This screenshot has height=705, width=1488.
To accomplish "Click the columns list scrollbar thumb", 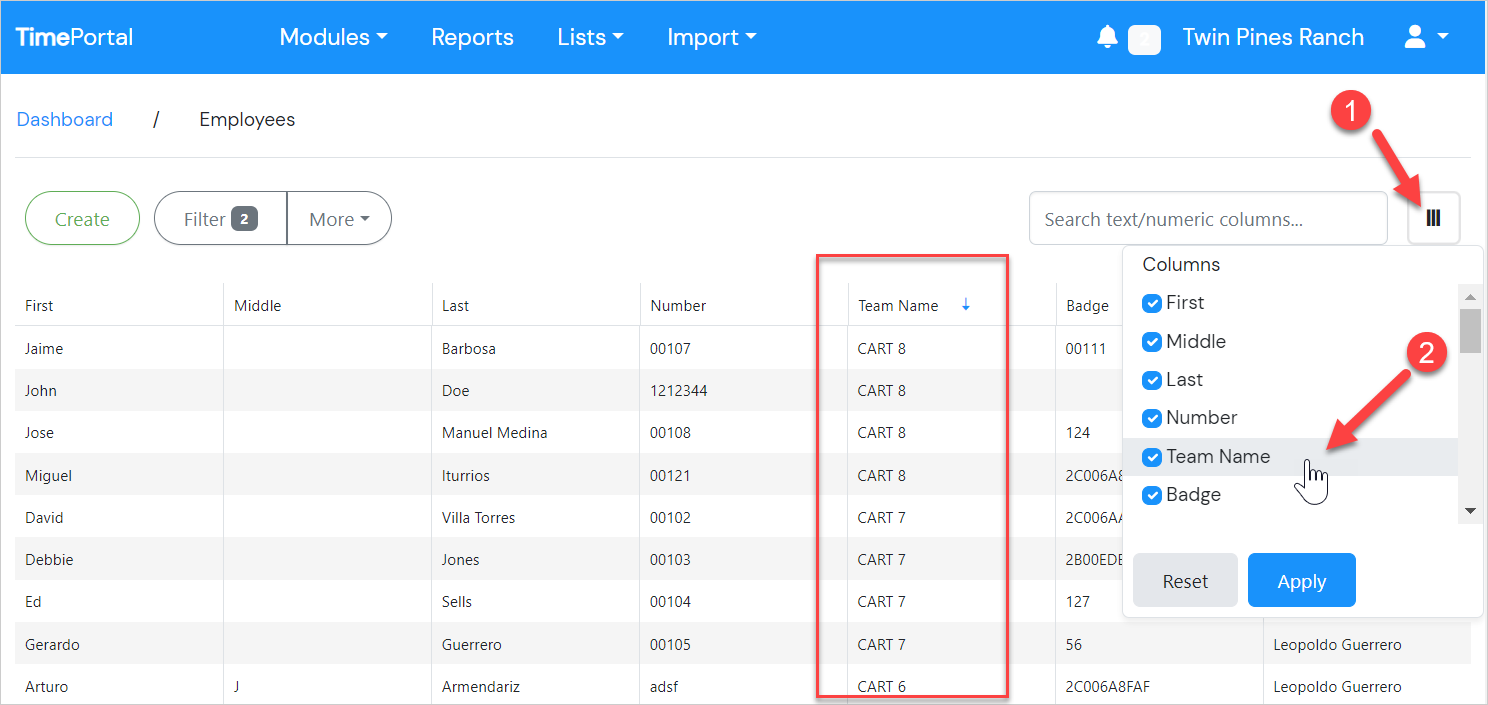I will [x=1469, y=331].
